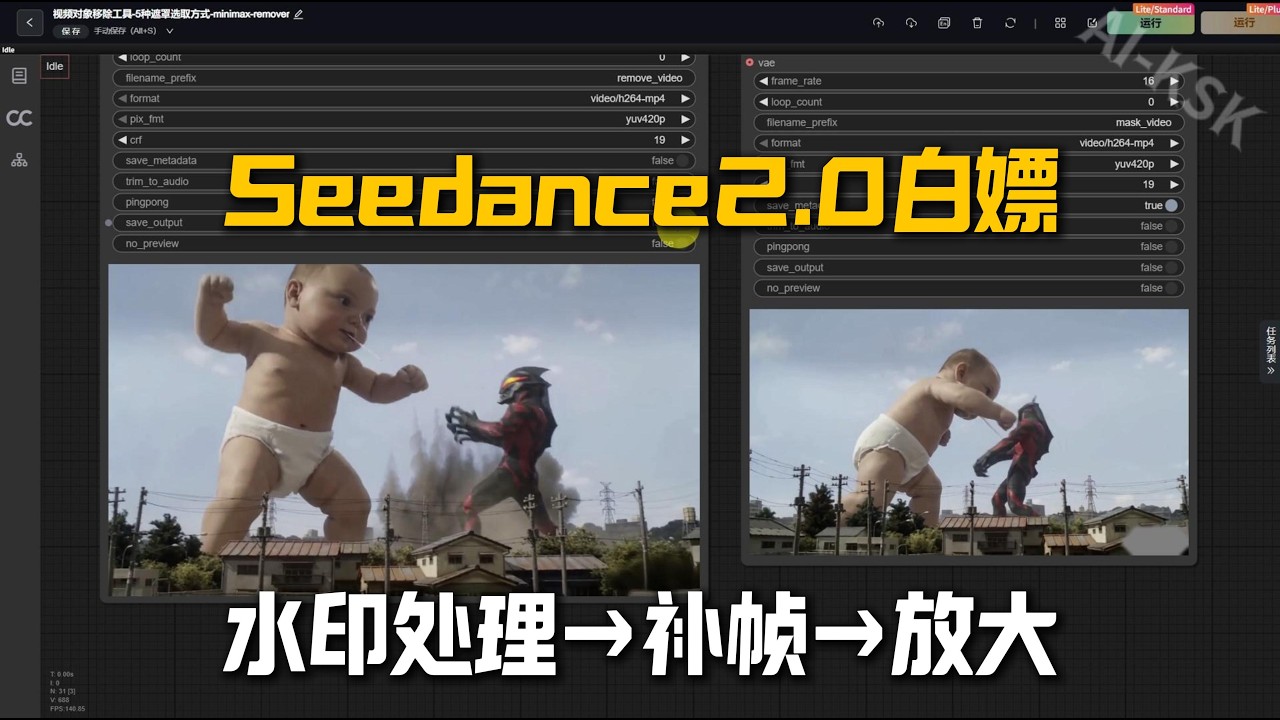1280x720 pixels.
Task: Open the document list icon in left sidebar
Action: point(19,76)
